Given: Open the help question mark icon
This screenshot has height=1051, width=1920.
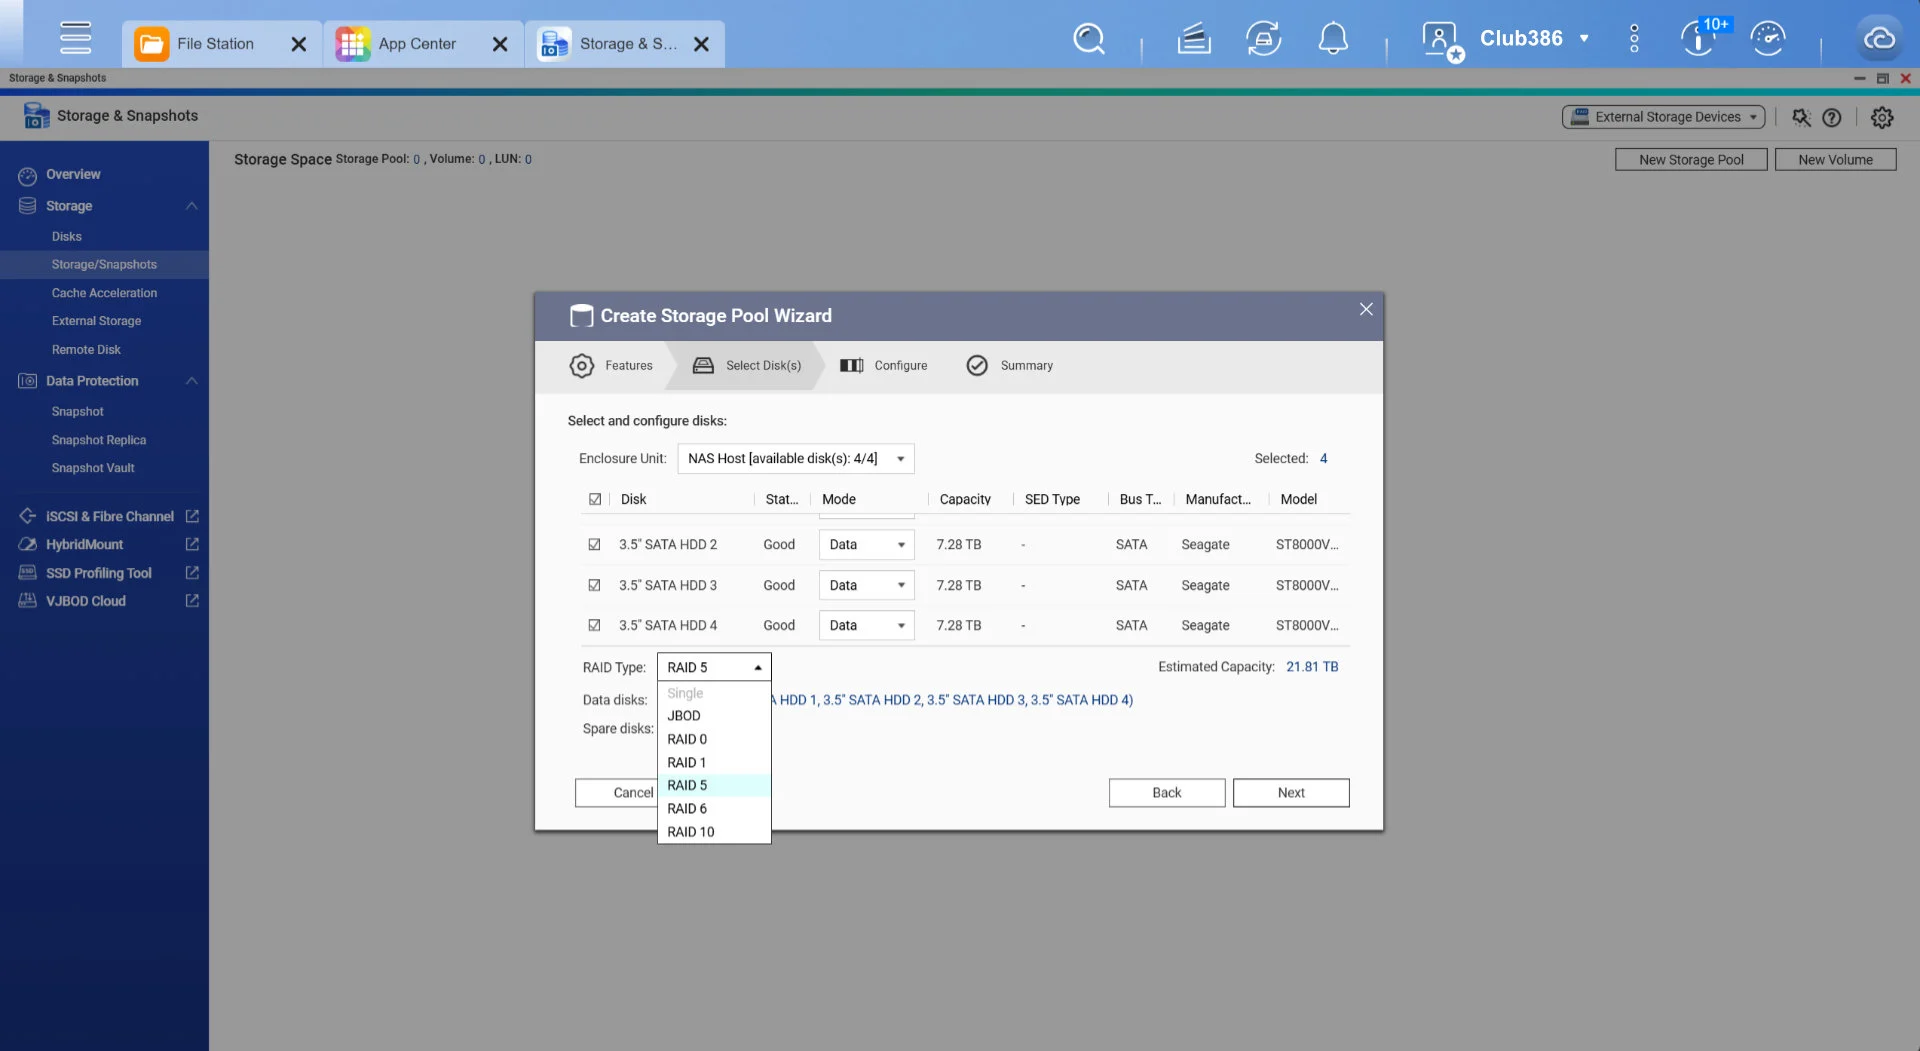Looking at the screenshot, I should 1832,117.
